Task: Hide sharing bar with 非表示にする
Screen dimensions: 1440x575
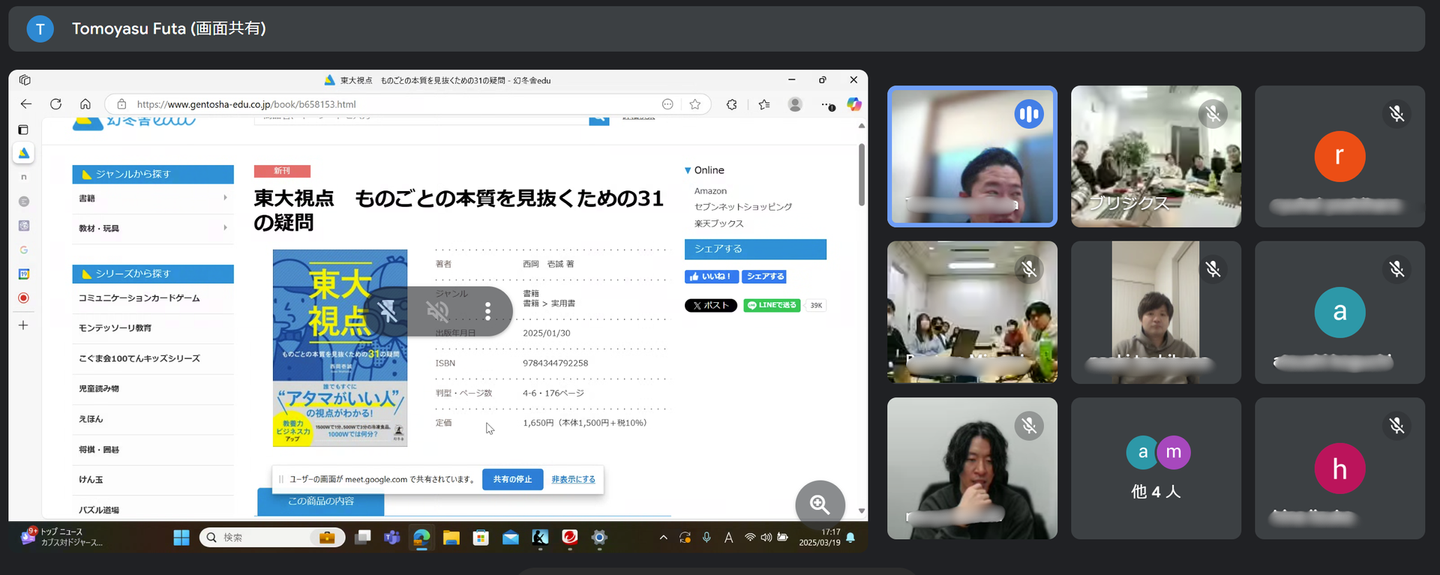Action: [574, 479]
